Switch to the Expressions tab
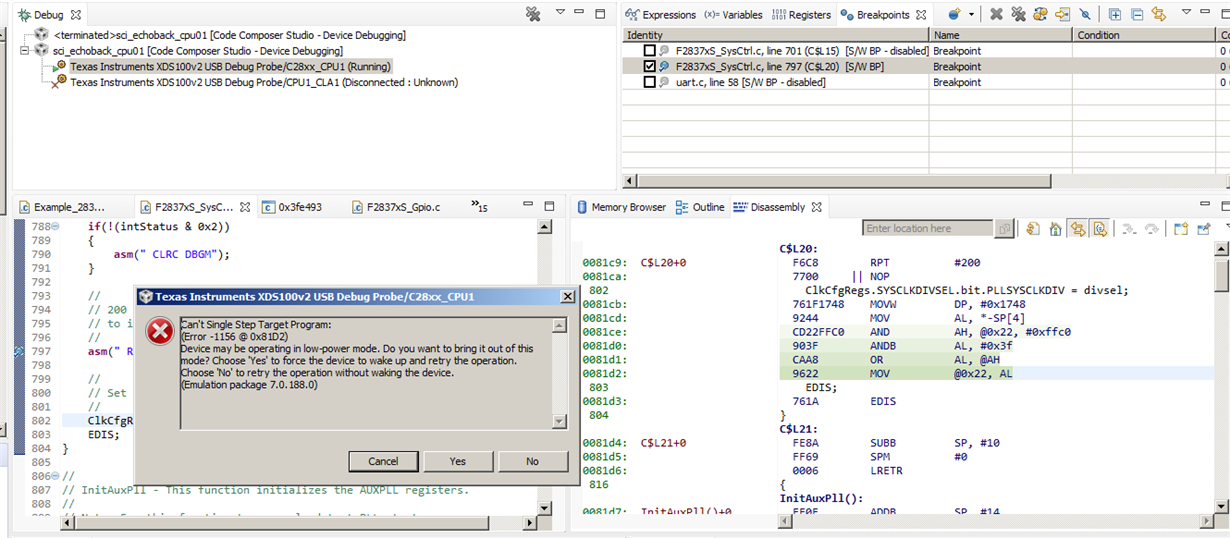Viewport: 1230px width, 538px height. pyautogui.click(x=660, y=15)
